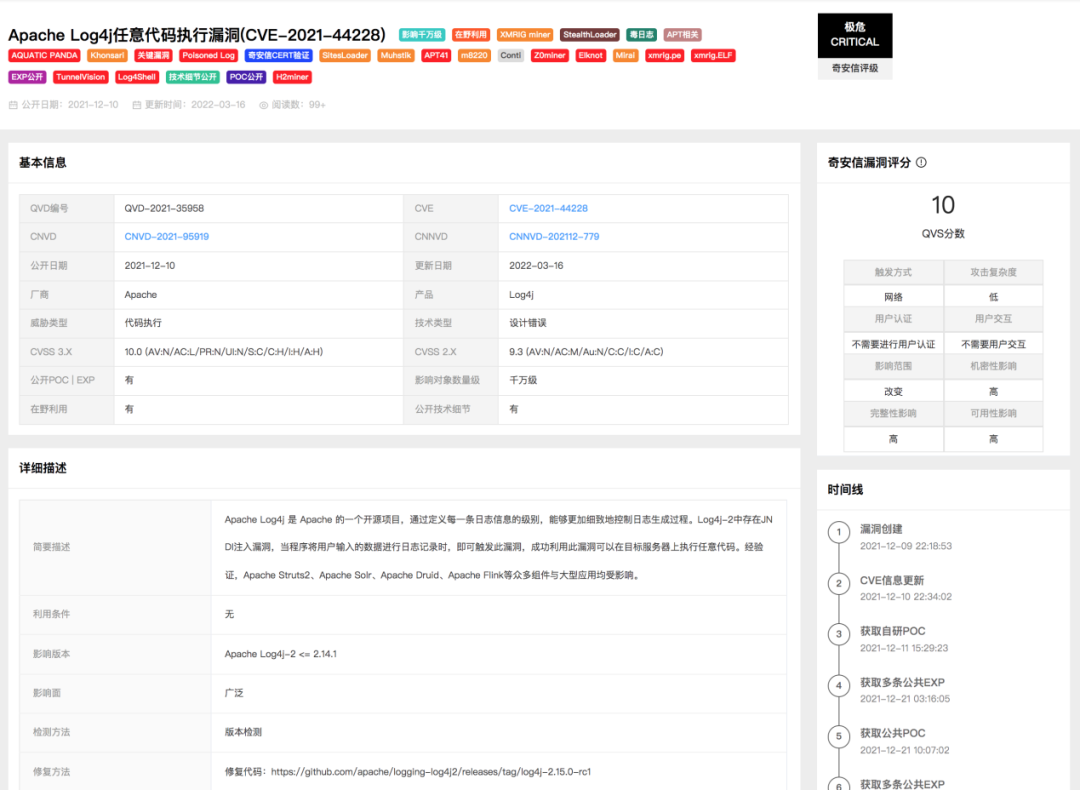This screenshot has height=790, width=1080.
Task: Click the score value 不需要进行用户认证
Action: point(893,344)
